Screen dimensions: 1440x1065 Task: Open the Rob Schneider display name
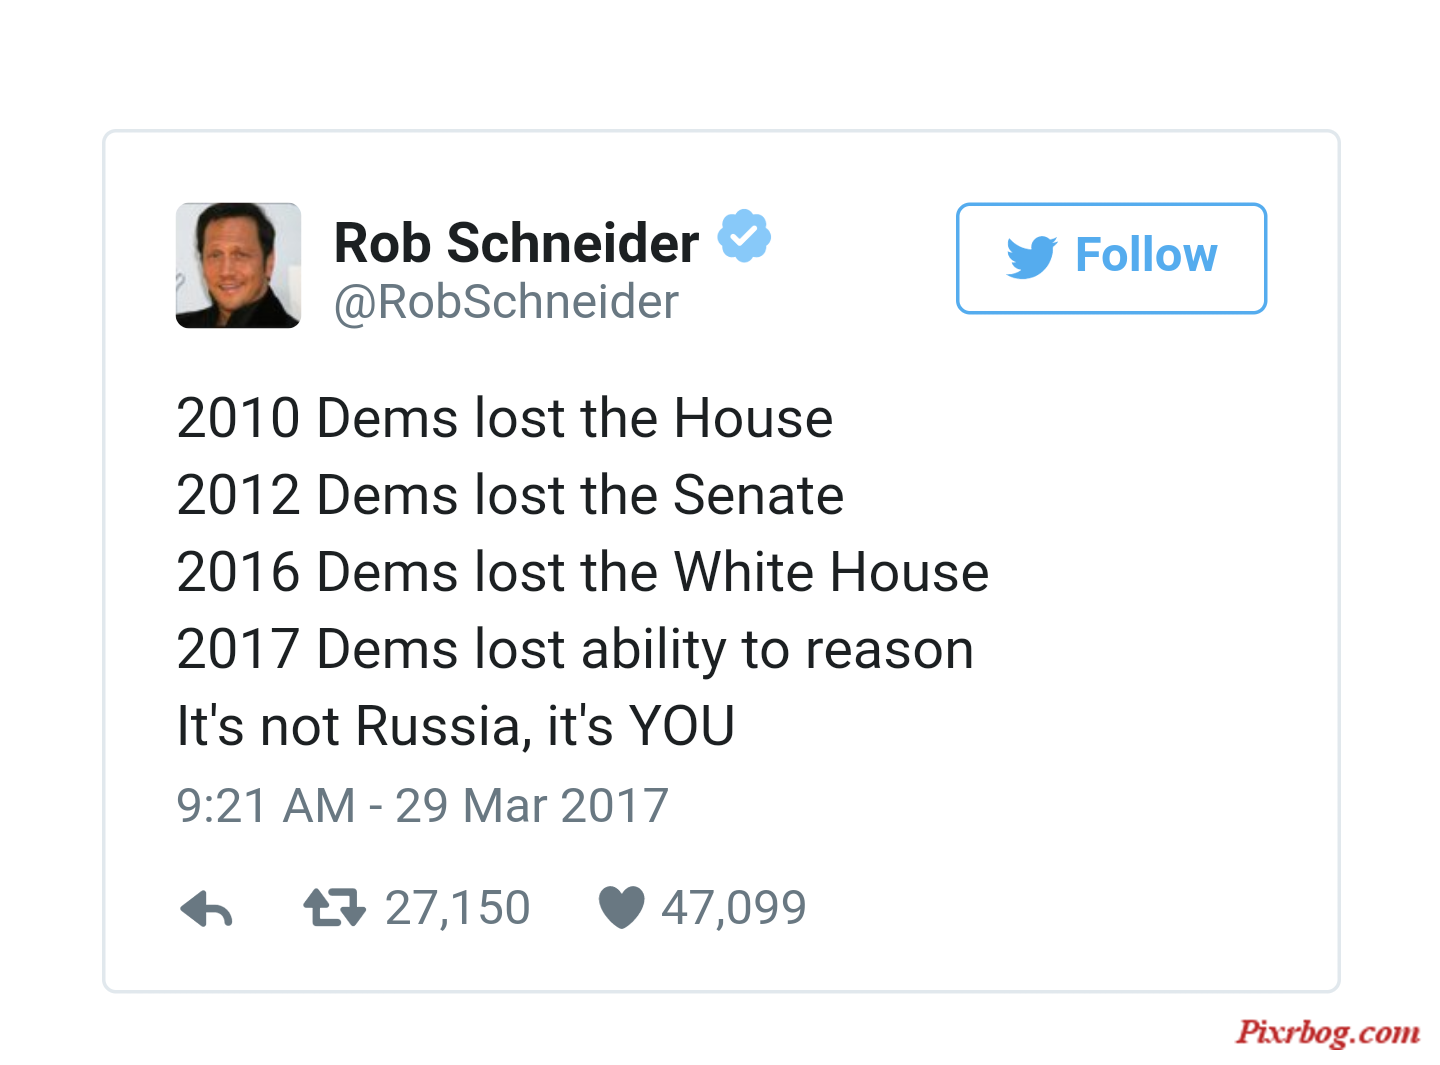(x=516, y=243)
